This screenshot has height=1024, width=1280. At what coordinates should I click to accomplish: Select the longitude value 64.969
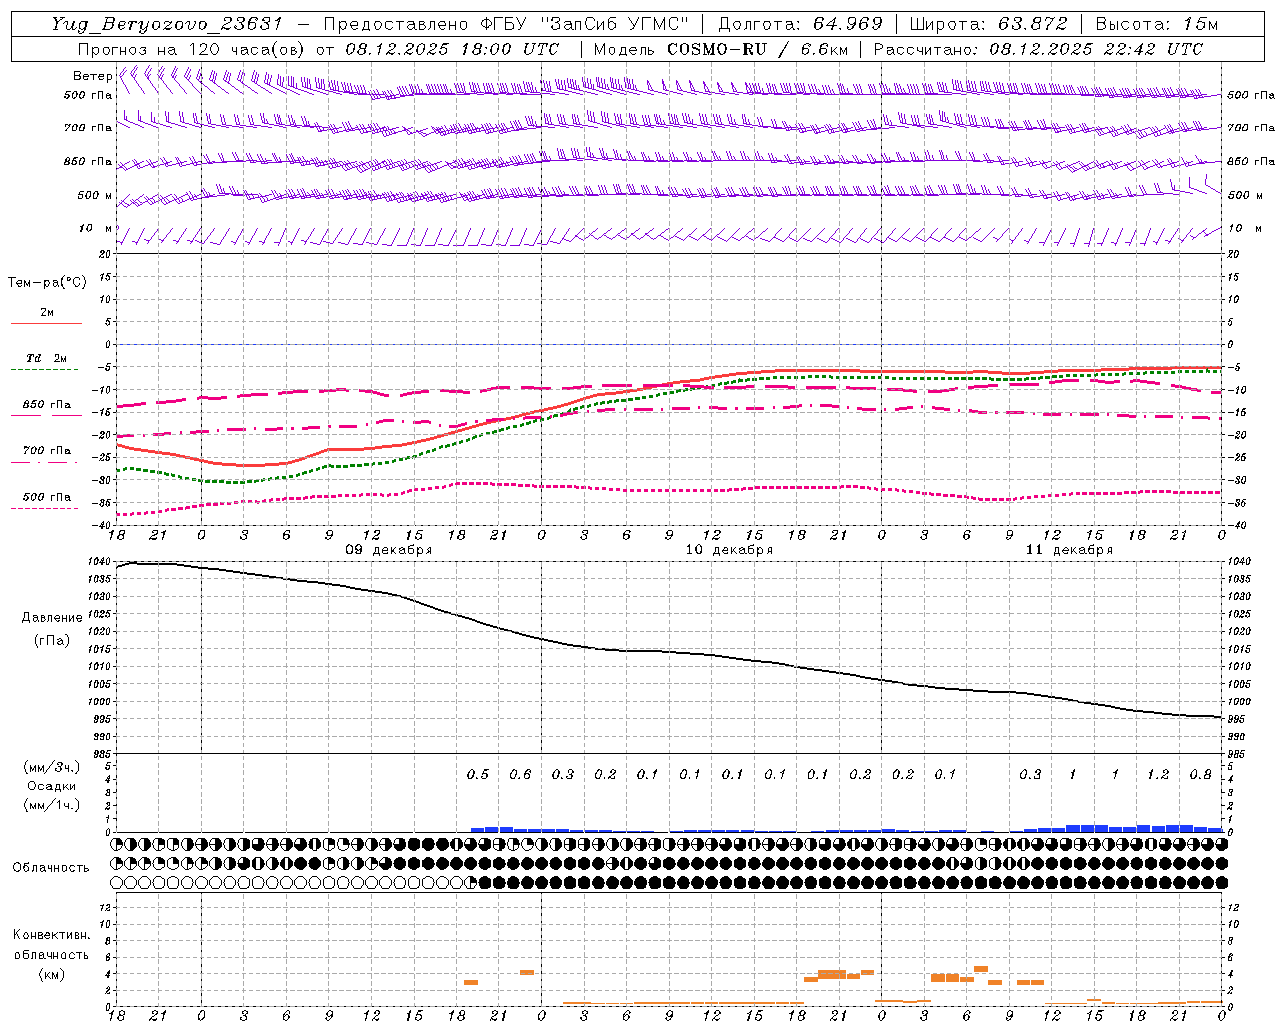pos(846,24)
